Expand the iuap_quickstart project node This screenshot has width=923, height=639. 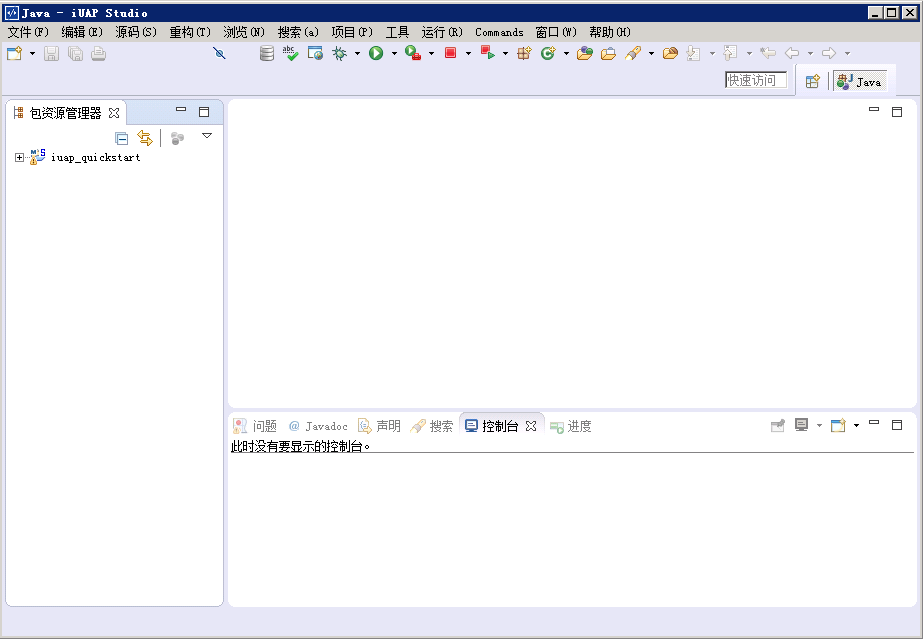pyautogui.click(x=19, y=157)
